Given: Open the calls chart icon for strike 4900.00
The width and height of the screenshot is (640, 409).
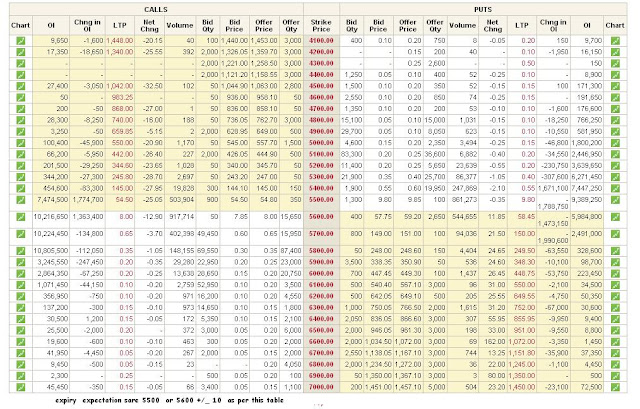Looking at the screenshot, I should coord(20,132).
